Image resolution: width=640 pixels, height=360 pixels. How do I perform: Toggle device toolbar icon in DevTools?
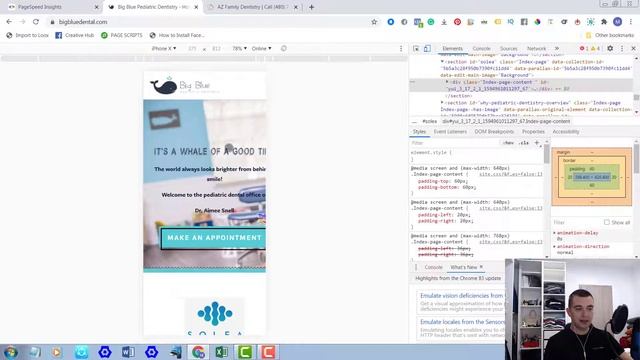(x=427, y=48)
